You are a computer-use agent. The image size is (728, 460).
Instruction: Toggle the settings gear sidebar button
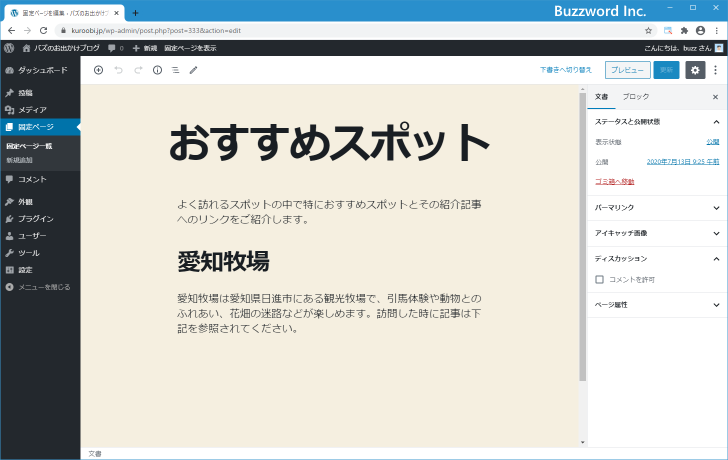point(695,70)
